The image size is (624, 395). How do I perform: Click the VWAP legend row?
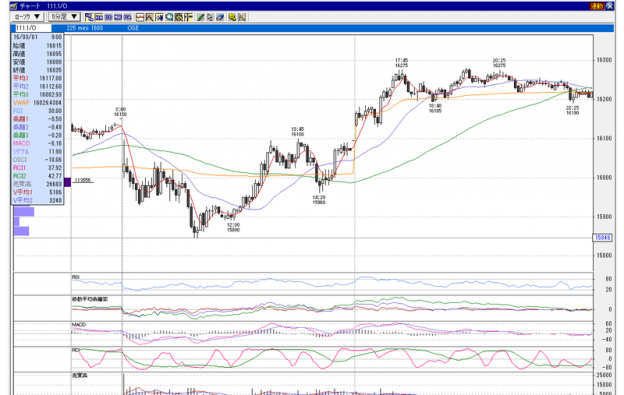pos(37,103)
